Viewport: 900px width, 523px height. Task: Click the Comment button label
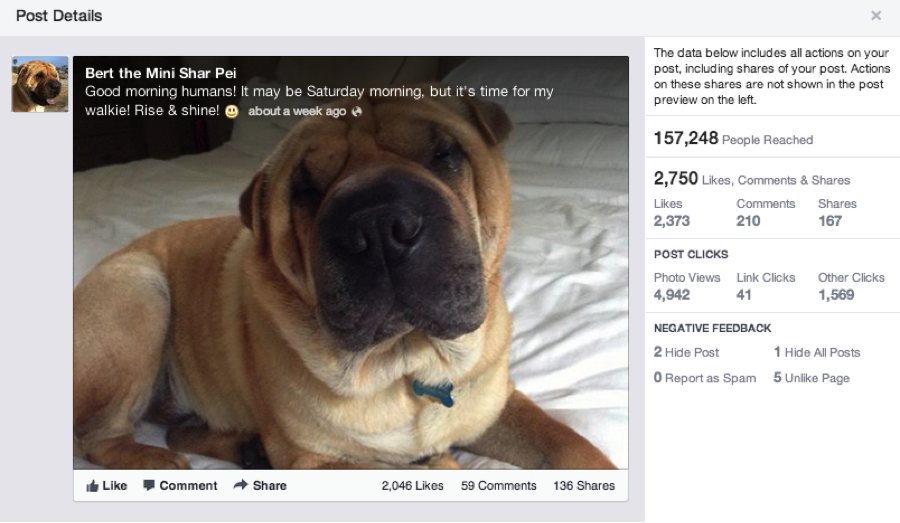188,486
